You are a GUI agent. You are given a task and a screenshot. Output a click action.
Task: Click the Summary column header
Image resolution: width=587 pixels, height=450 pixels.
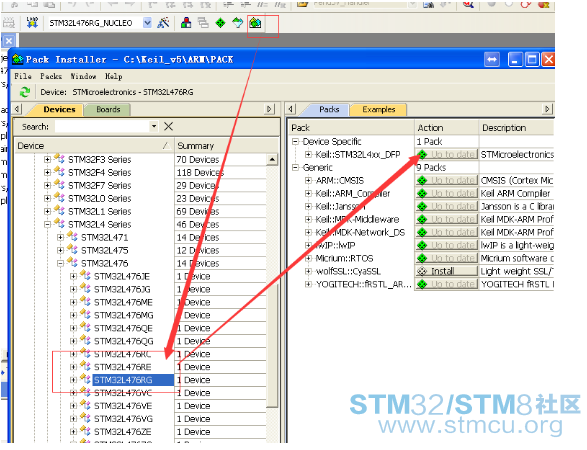point(227,146)
